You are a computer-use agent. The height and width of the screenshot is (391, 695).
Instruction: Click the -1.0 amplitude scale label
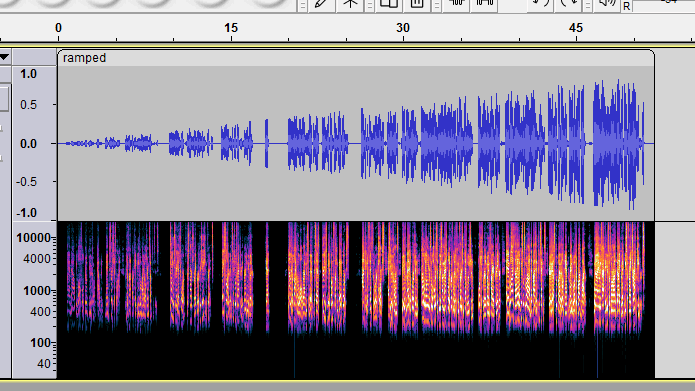click(27, 213)
